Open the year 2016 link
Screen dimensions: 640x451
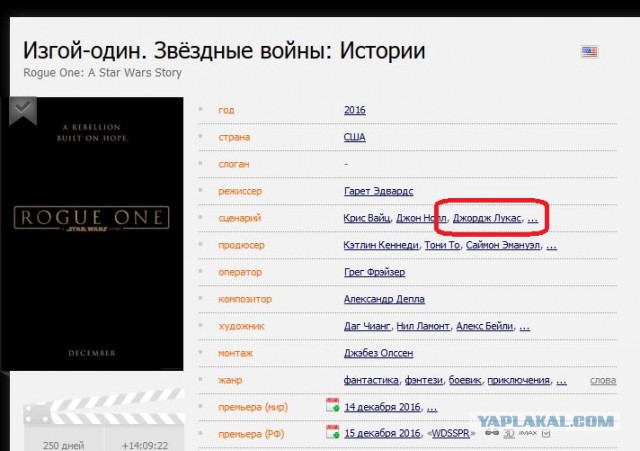[x=354, y=110]
